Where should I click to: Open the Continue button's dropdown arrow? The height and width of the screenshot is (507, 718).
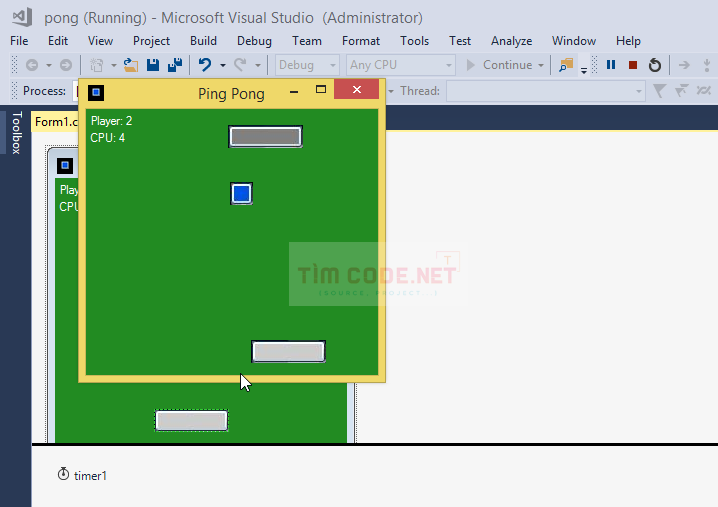pos(541,65)
